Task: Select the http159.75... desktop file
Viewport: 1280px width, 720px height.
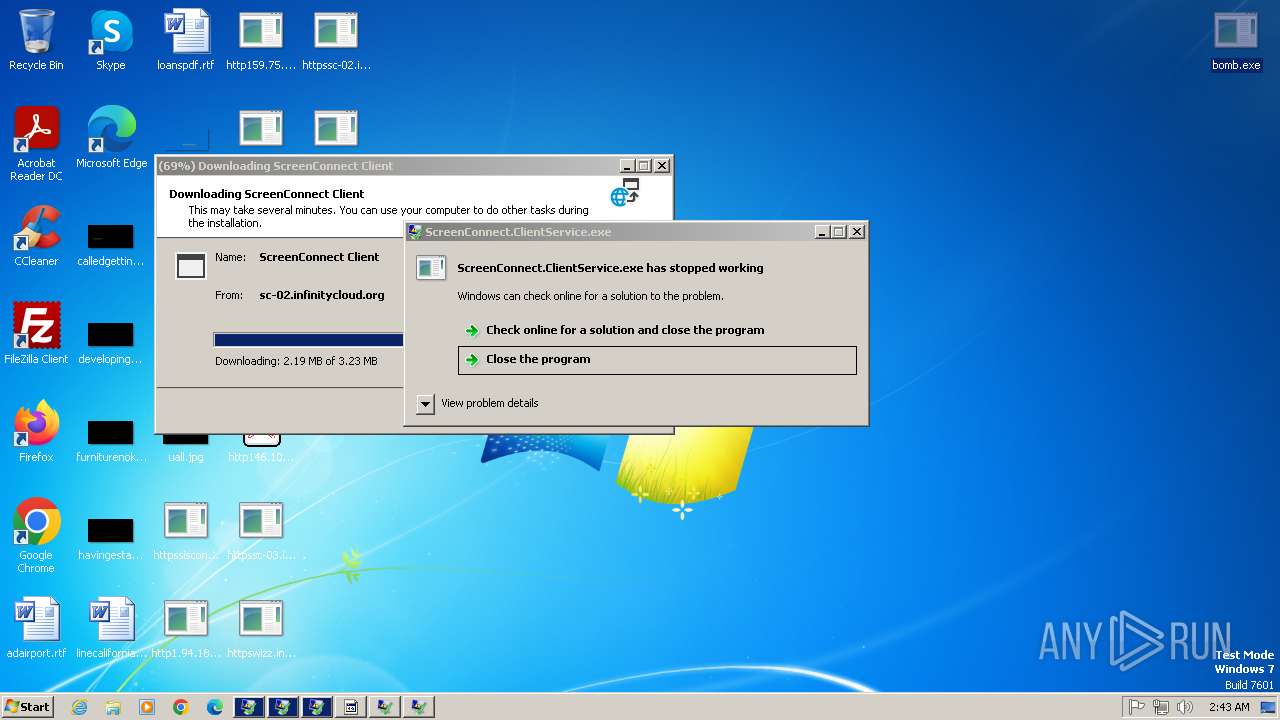Action: point(261,40)
